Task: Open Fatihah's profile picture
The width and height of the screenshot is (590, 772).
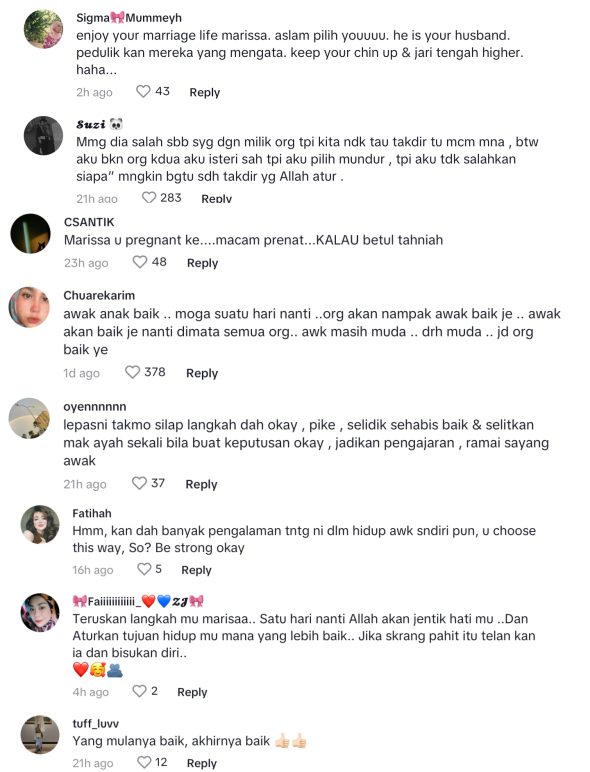Action: (40, 524)
